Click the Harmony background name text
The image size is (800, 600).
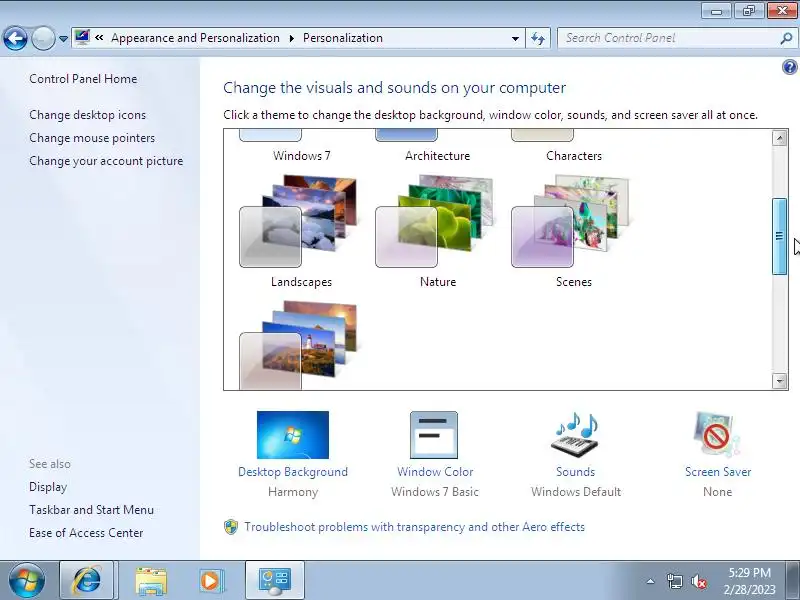click(293, 492)
